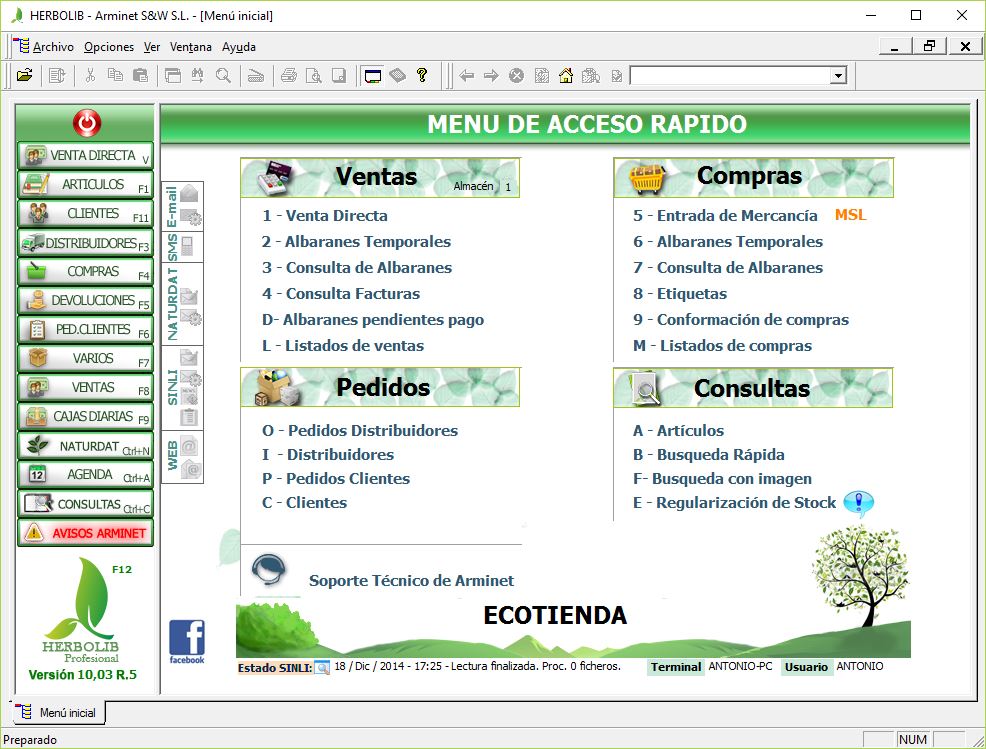986x749 pixels.
Task: Open CLIENTES F11 sidebar button
Action: tap(86, 213)
